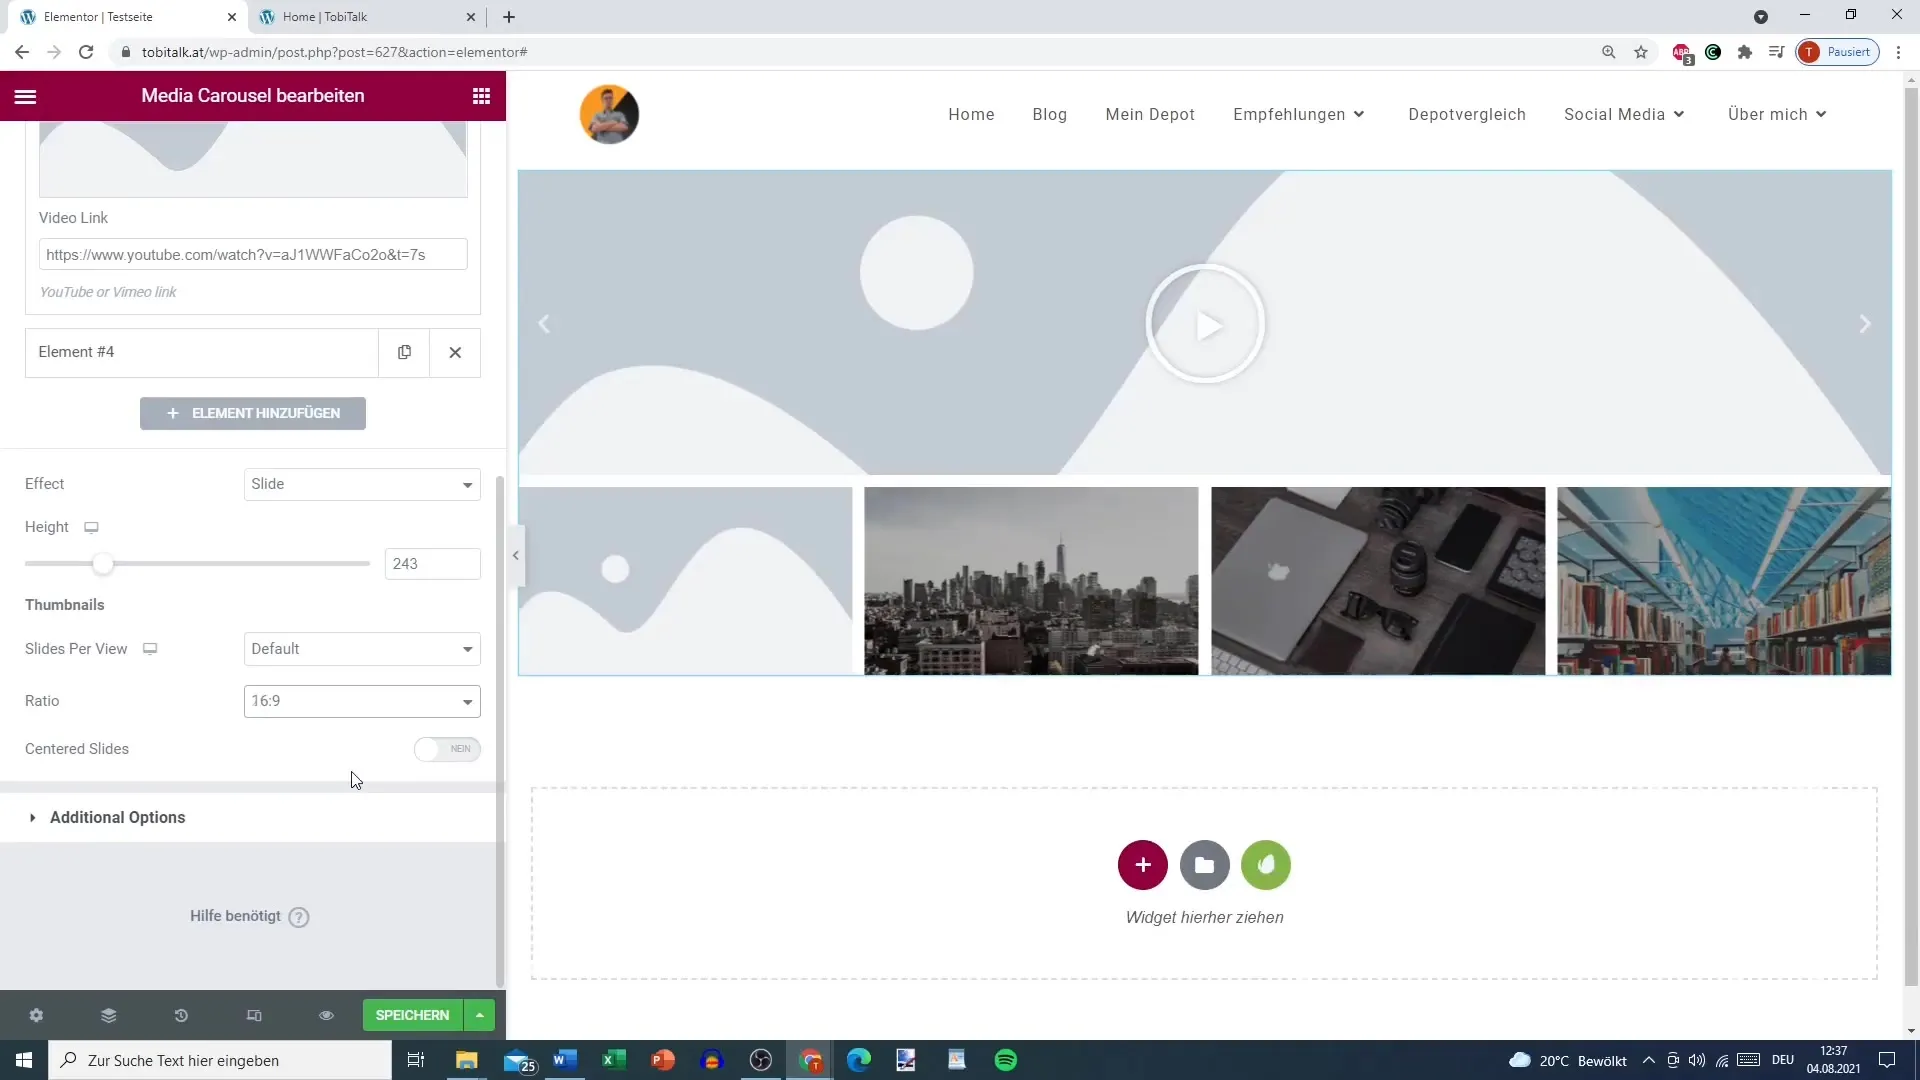Toggle the Centered Slides switch

447,749
